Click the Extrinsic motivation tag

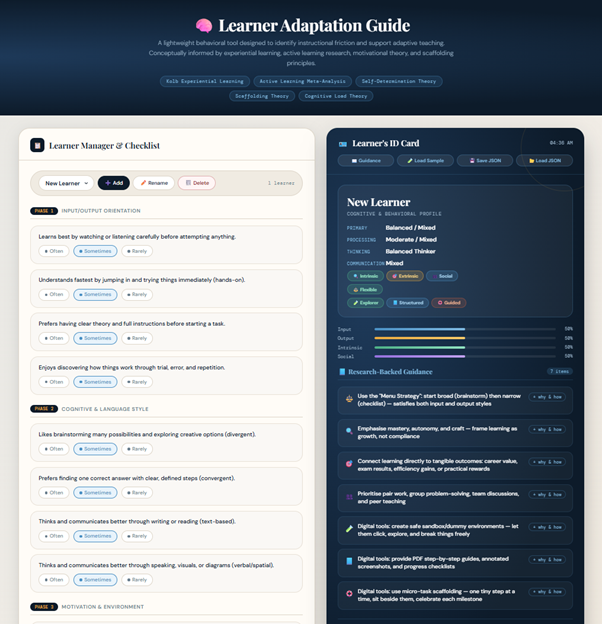tap(405, 276)
